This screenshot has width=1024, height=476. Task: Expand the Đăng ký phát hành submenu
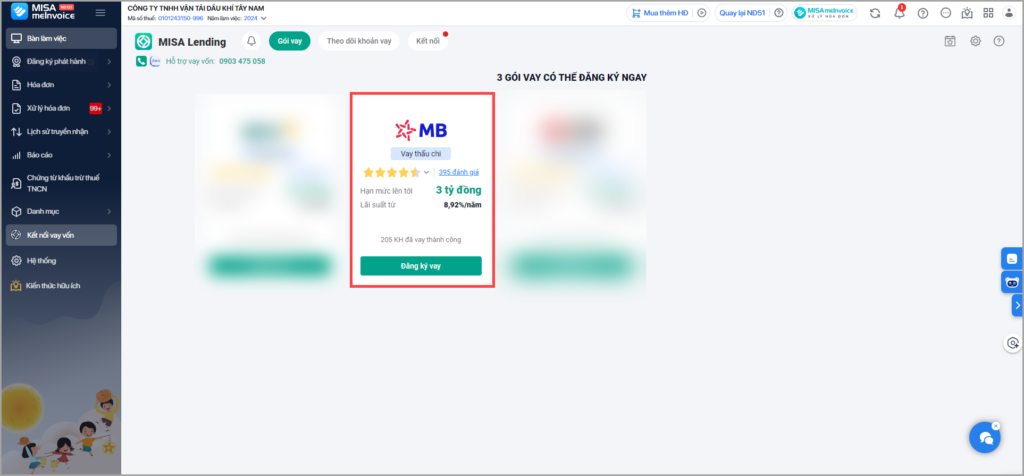click(x=108, y=61)
